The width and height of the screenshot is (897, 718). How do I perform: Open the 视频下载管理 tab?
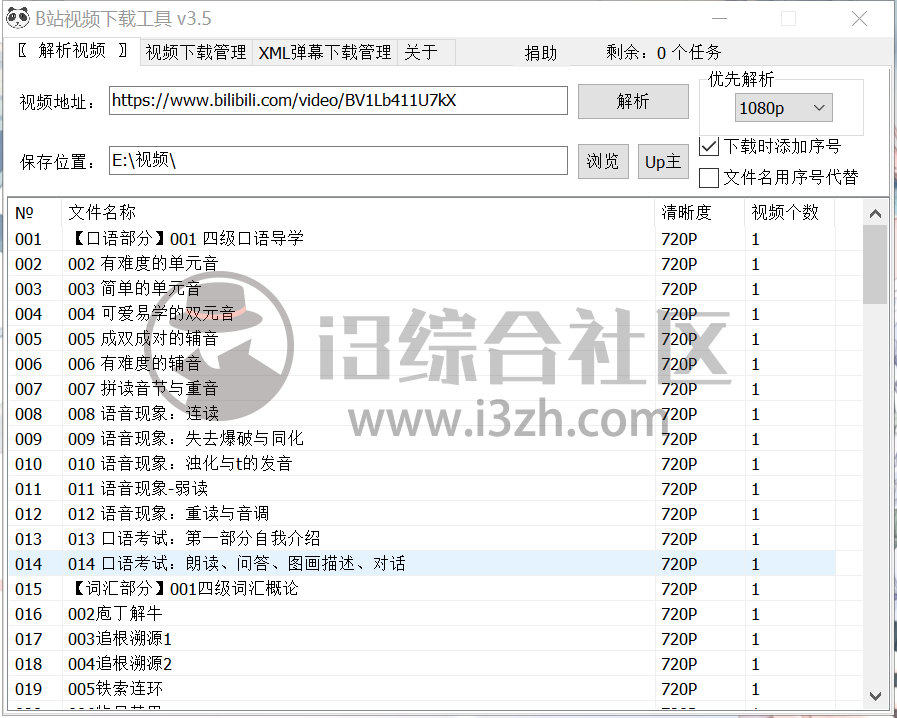[x=196, y=53]
